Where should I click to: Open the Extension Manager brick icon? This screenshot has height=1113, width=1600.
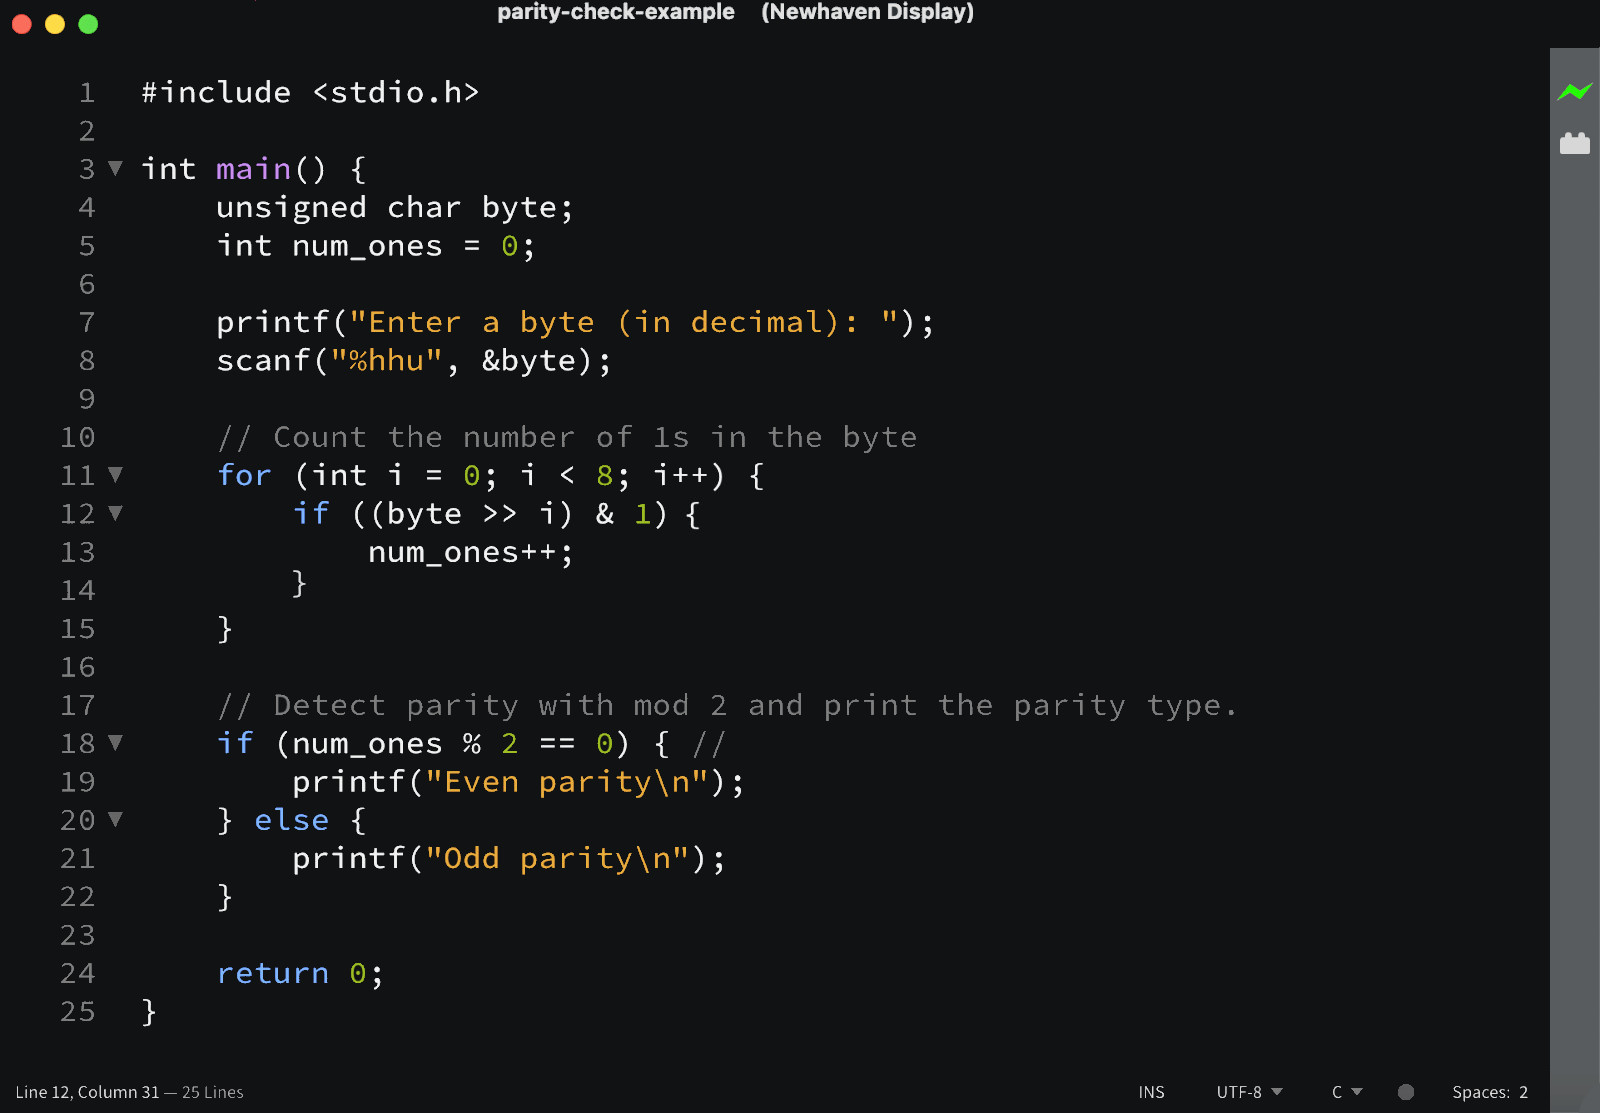click(1574, 144)
